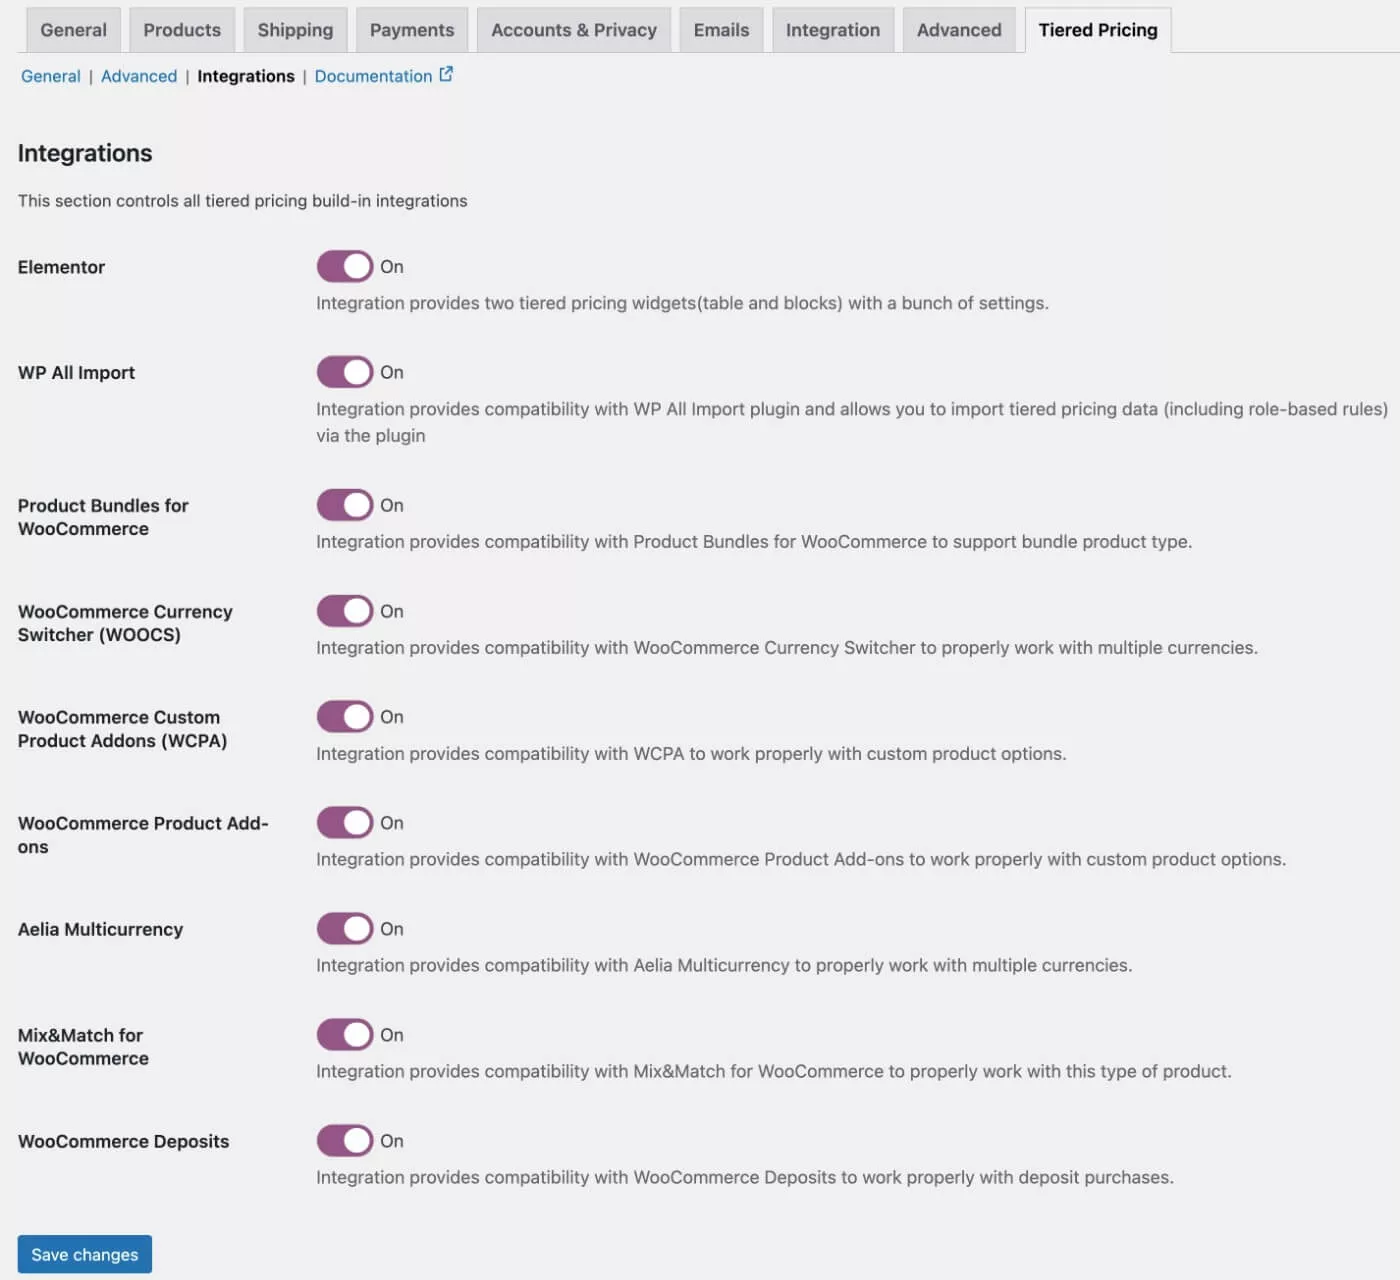Open the Documentation link
The height and width of the screenshot is (1280, 1400).
click(x=373, y=76)
